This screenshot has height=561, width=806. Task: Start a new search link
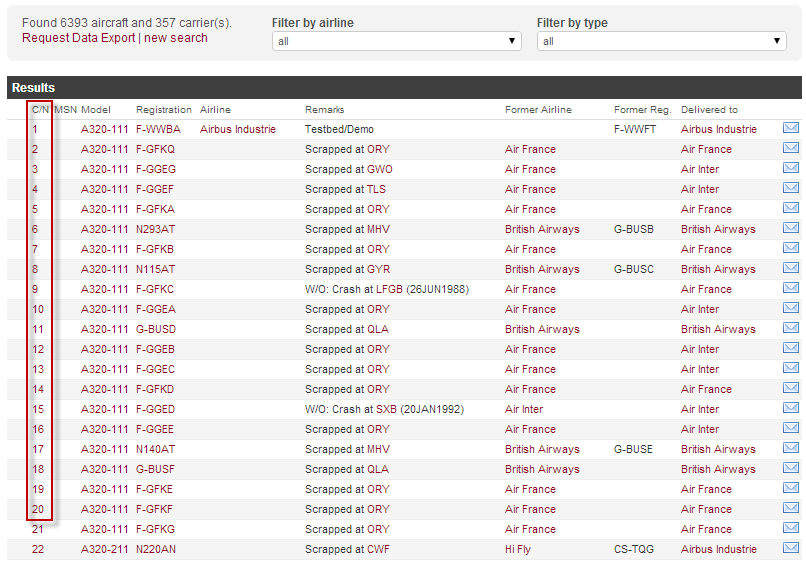point(176,38)
